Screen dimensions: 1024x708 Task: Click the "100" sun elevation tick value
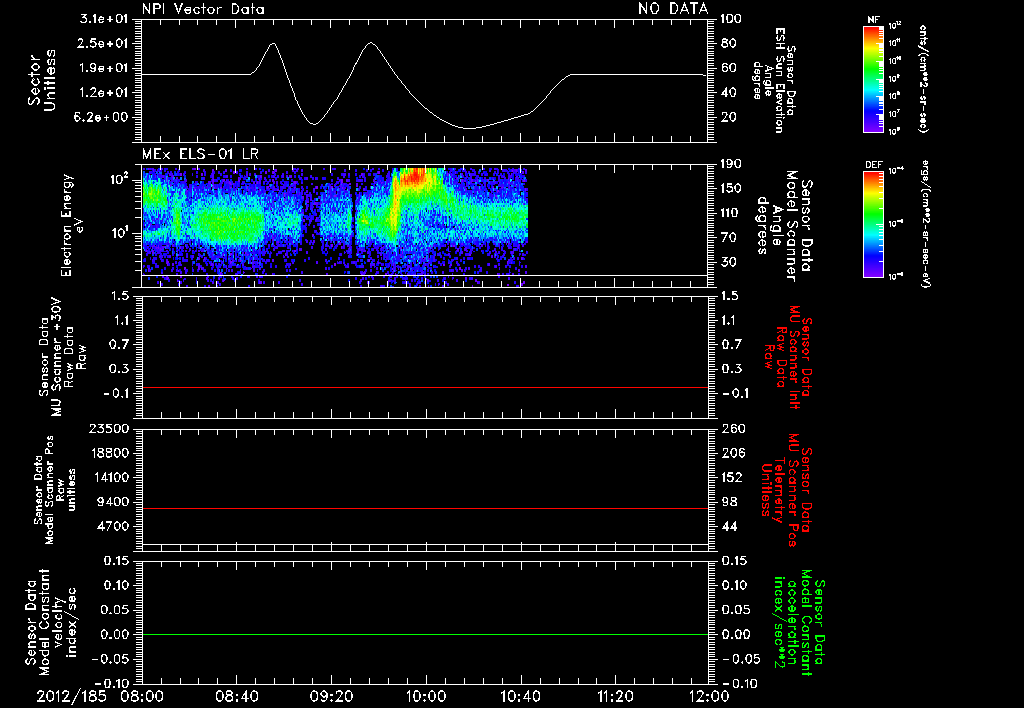[x=731, y=19]
